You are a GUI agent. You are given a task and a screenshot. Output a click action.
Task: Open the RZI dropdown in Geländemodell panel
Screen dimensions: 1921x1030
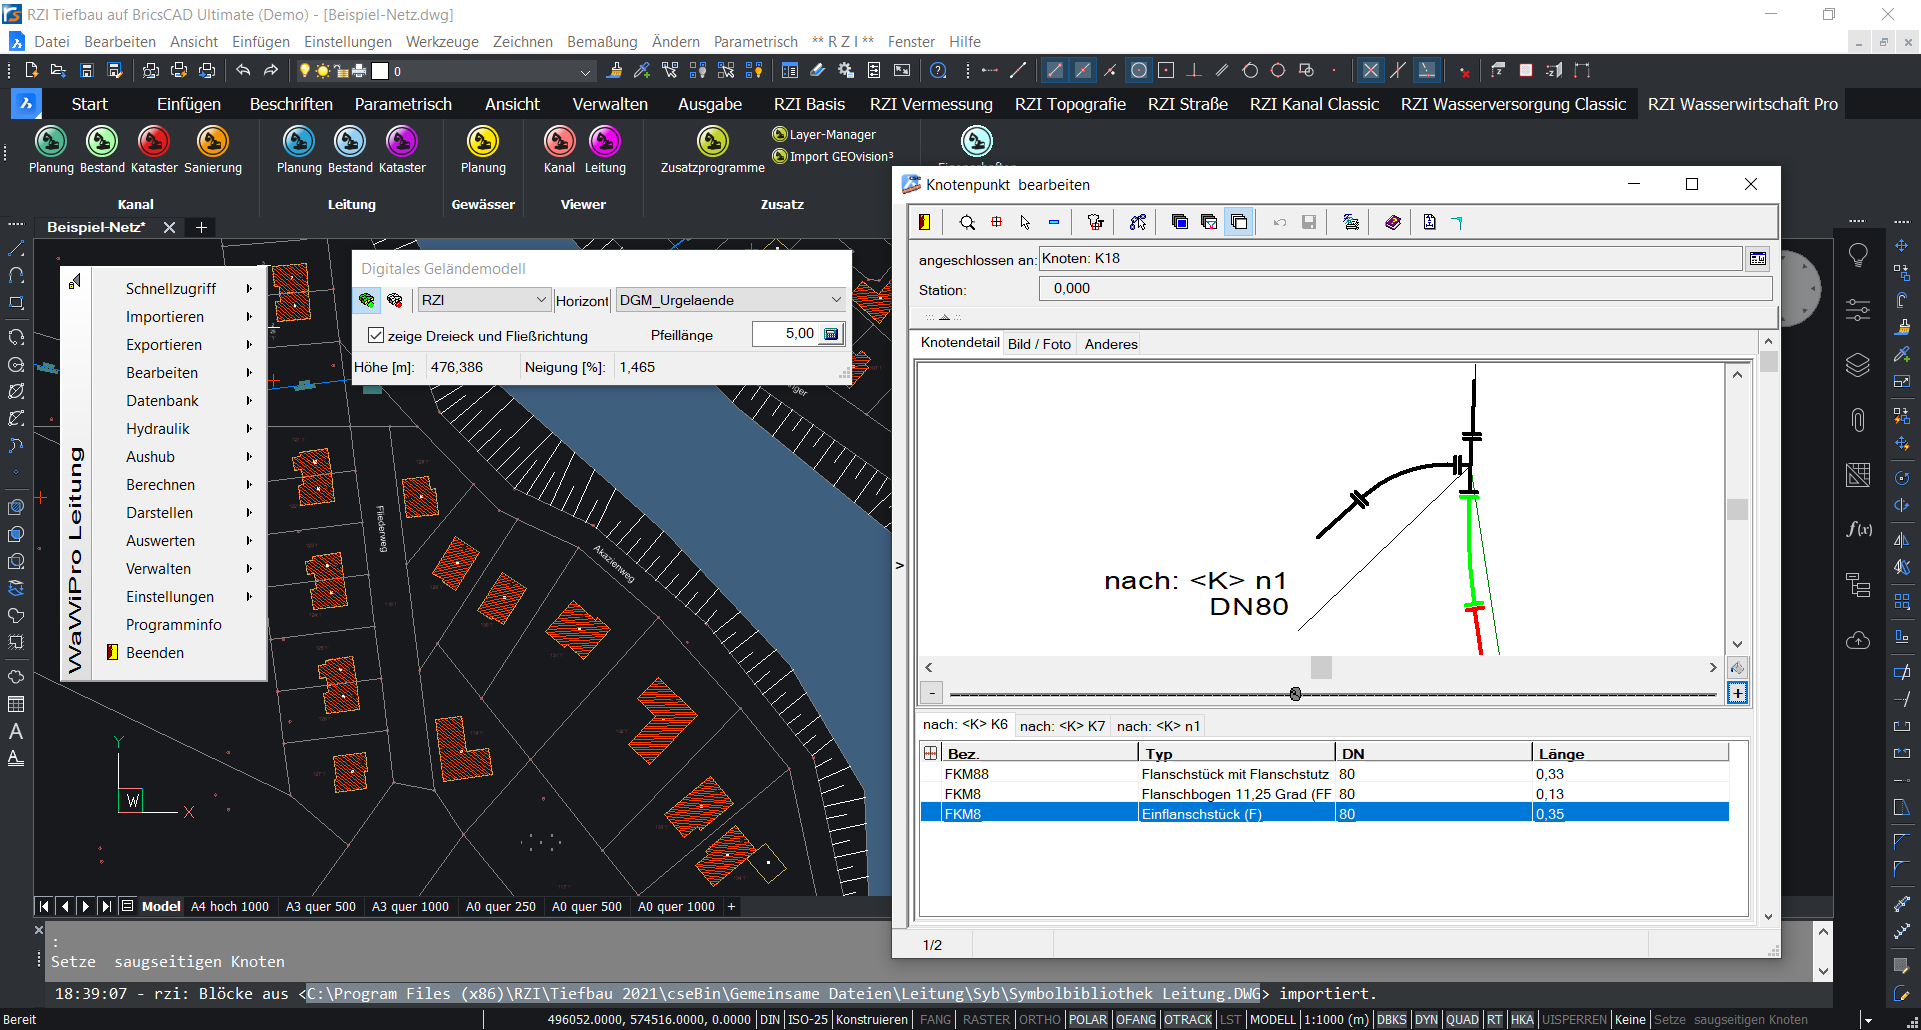[484, 300]
